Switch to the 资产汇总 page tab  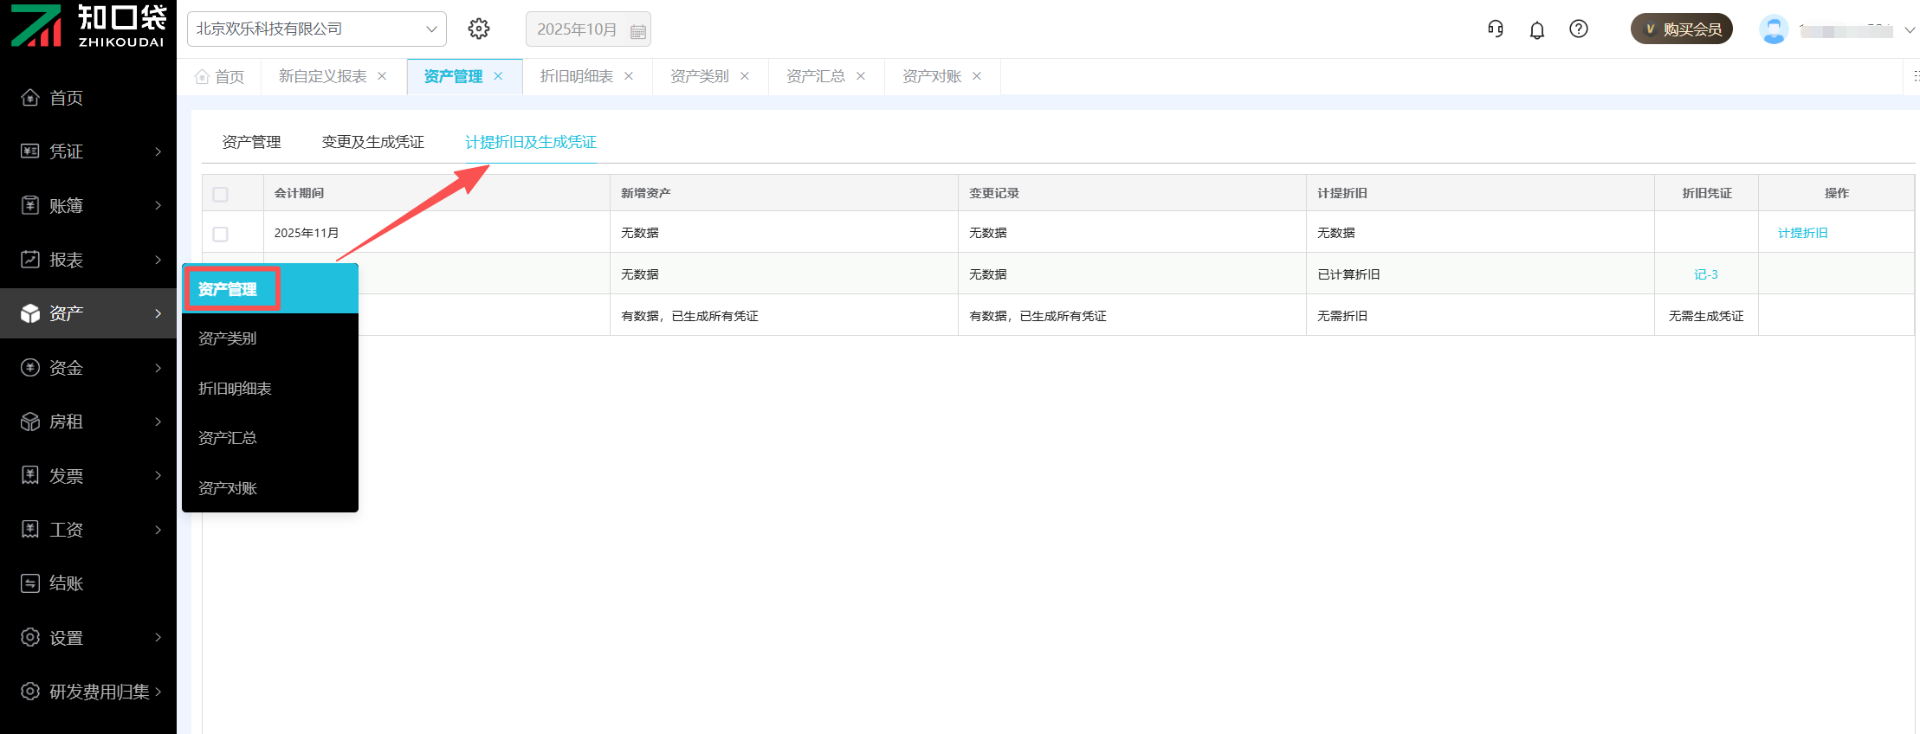click(815, 76)
